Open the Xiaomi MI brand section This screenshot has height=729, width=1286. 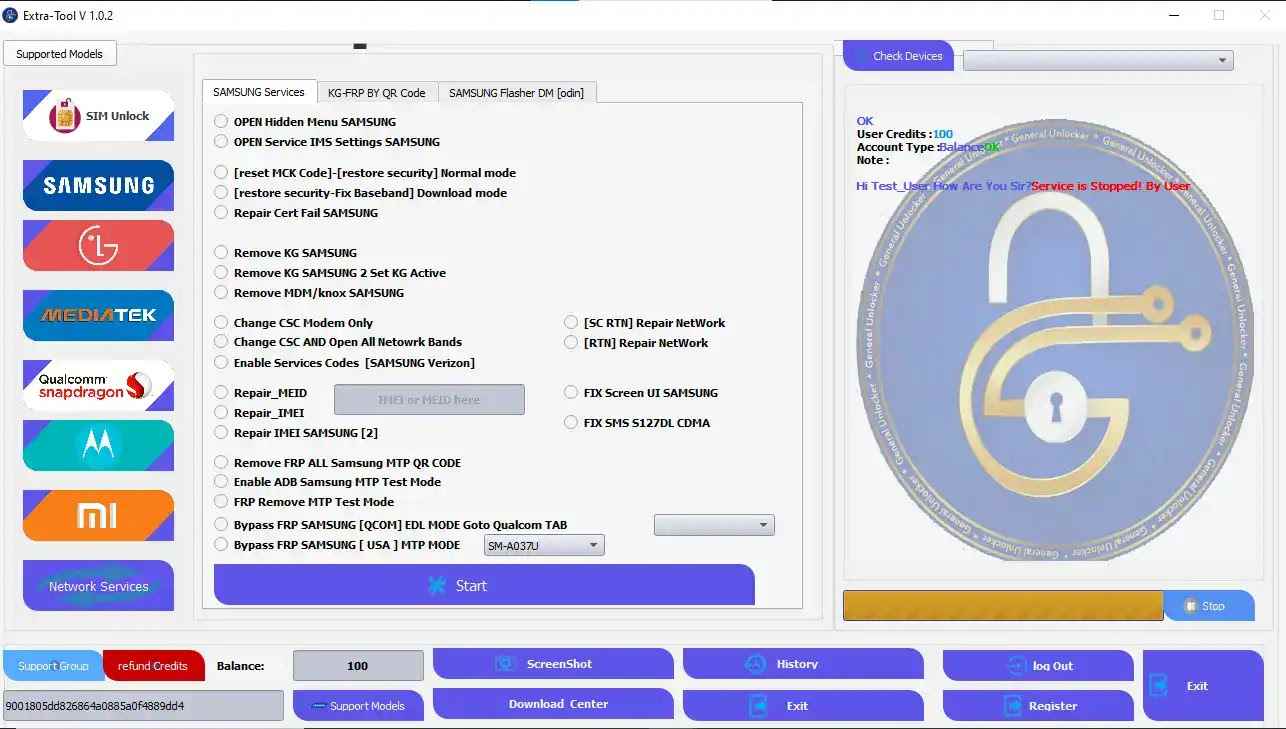coord(98,515)
